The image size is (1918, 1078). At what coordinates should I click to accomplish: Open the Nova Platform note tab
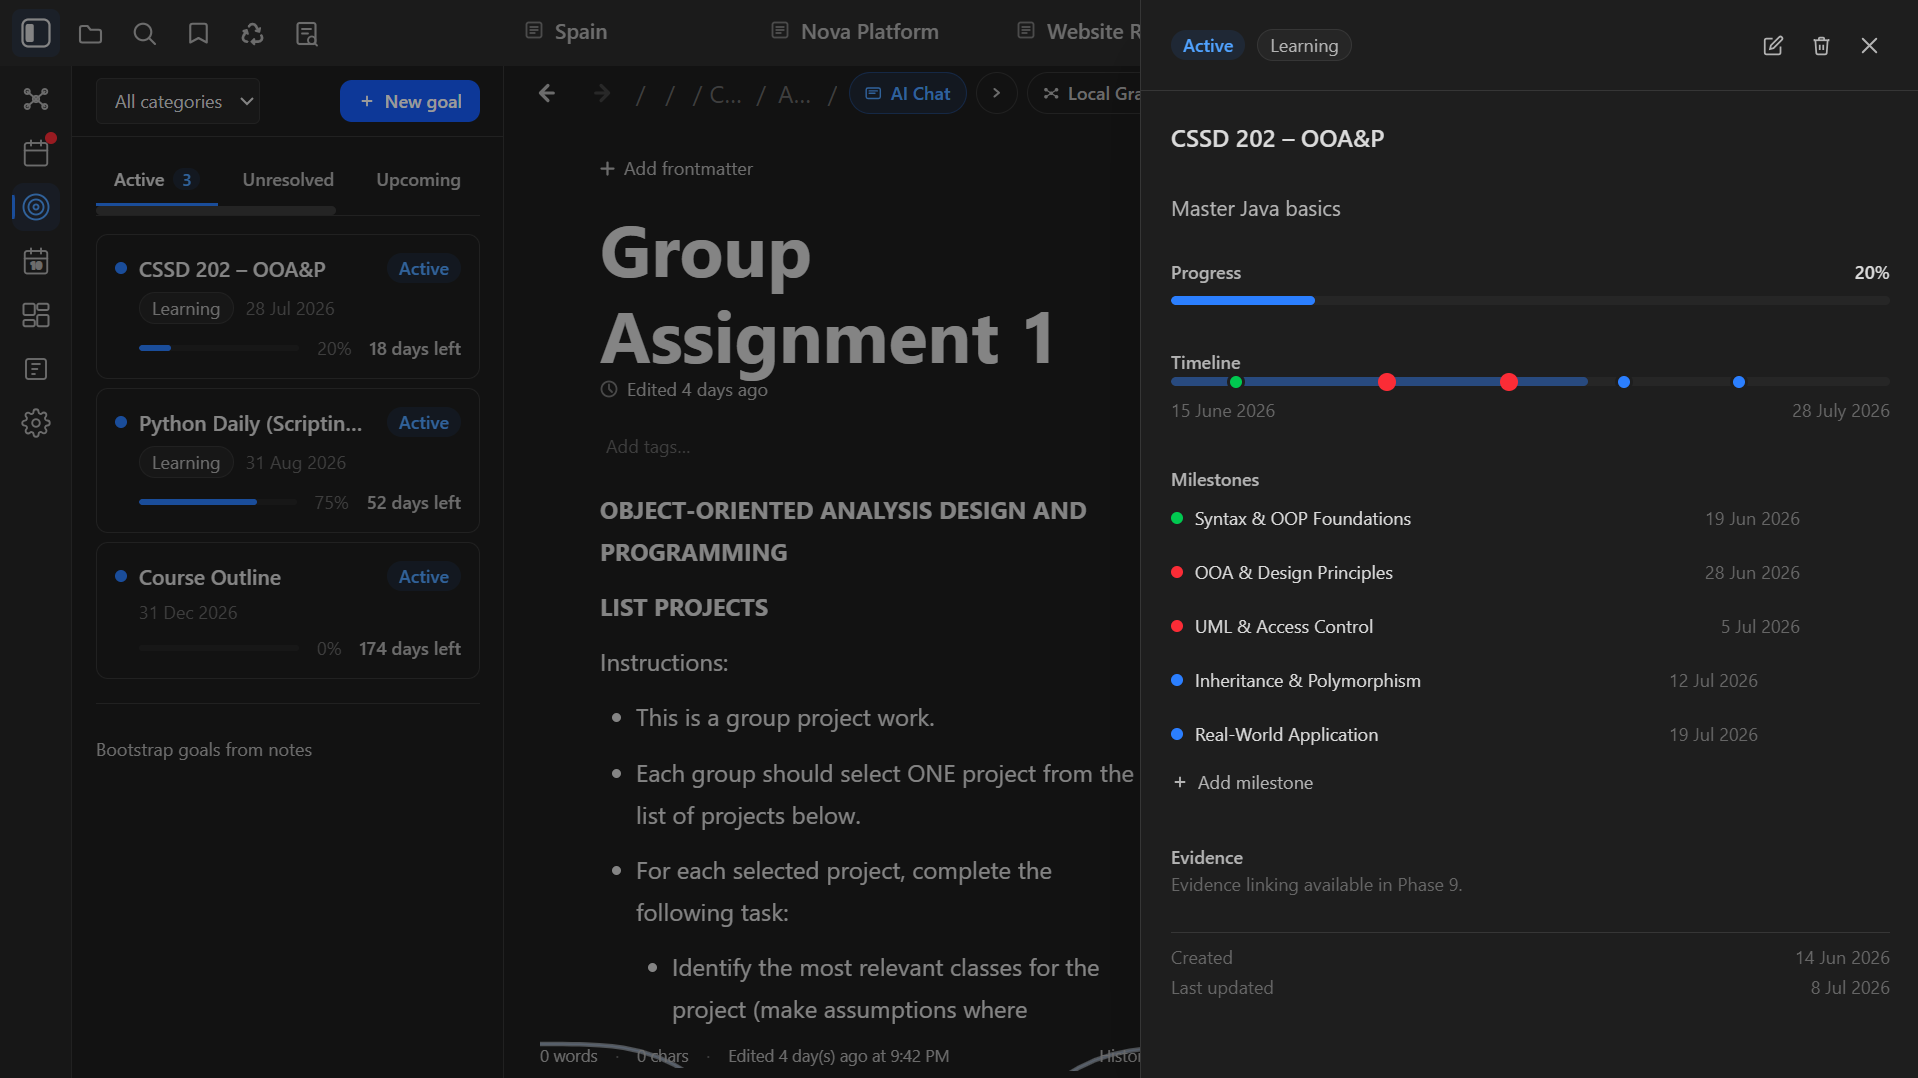(x=854, y=32)
